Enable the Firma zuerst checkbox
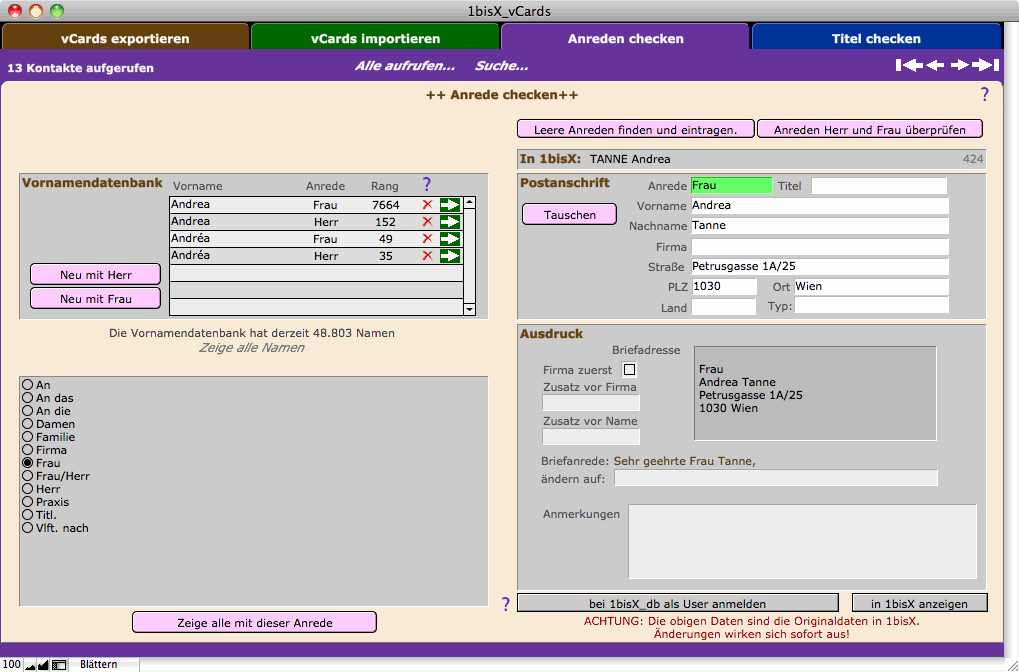The height and width of the screenshot is (672, 1019). 629,370
